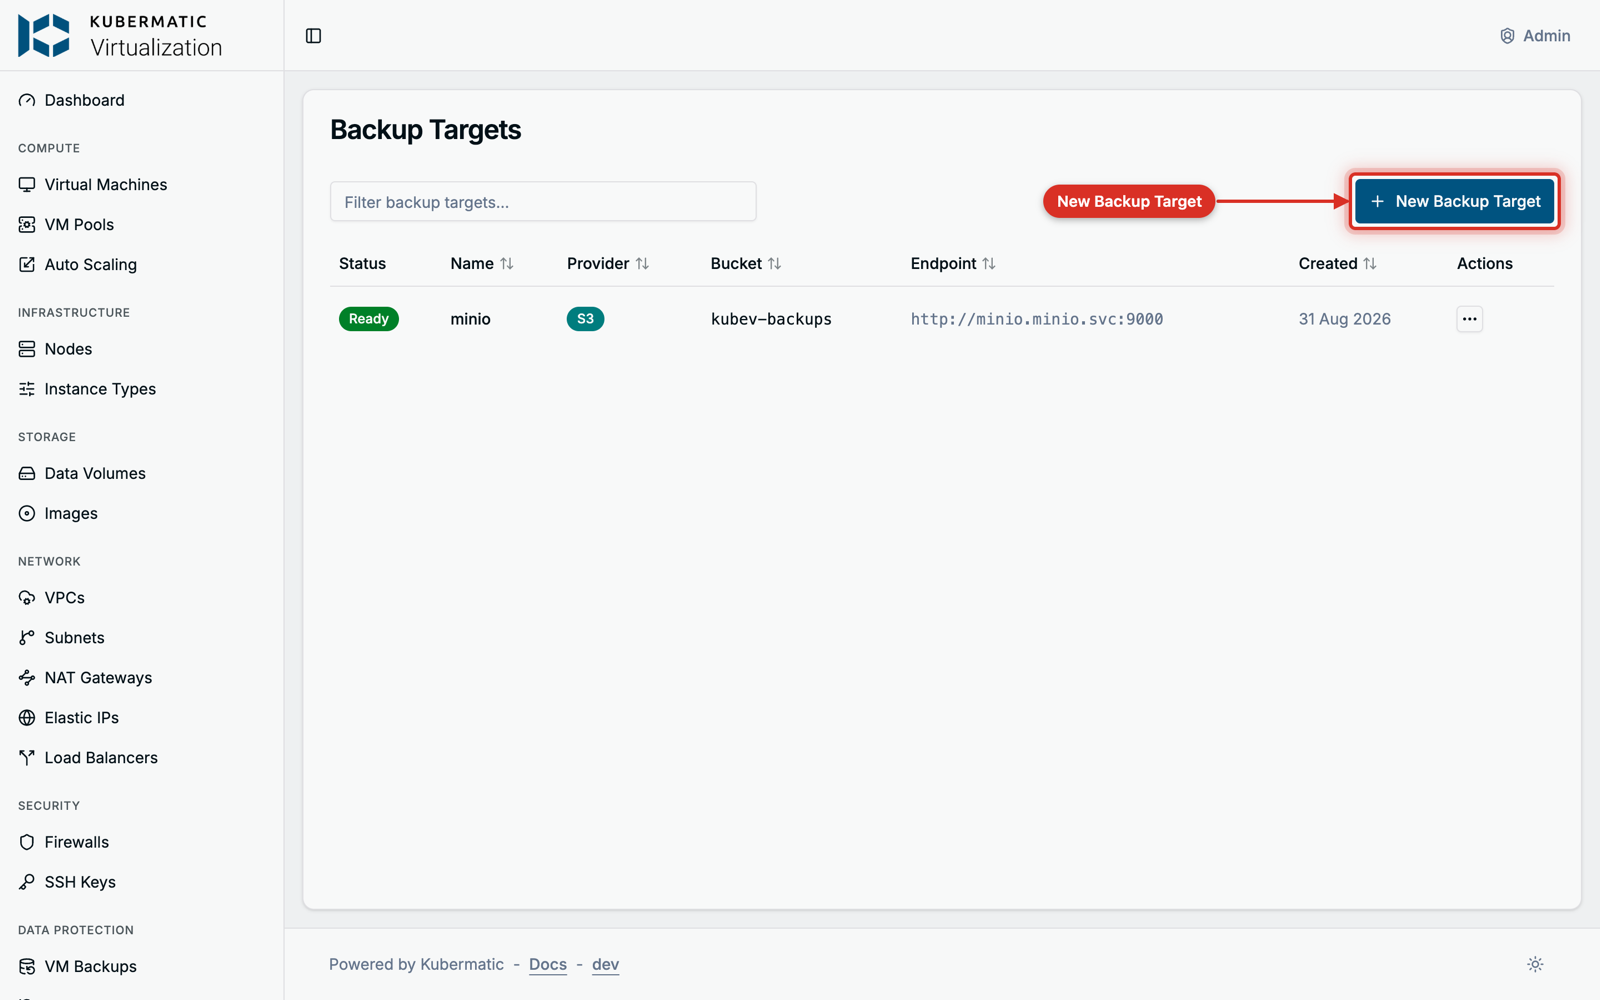
Task: Click the Firewalls shield icon
Action: click(x=27, y=842)
